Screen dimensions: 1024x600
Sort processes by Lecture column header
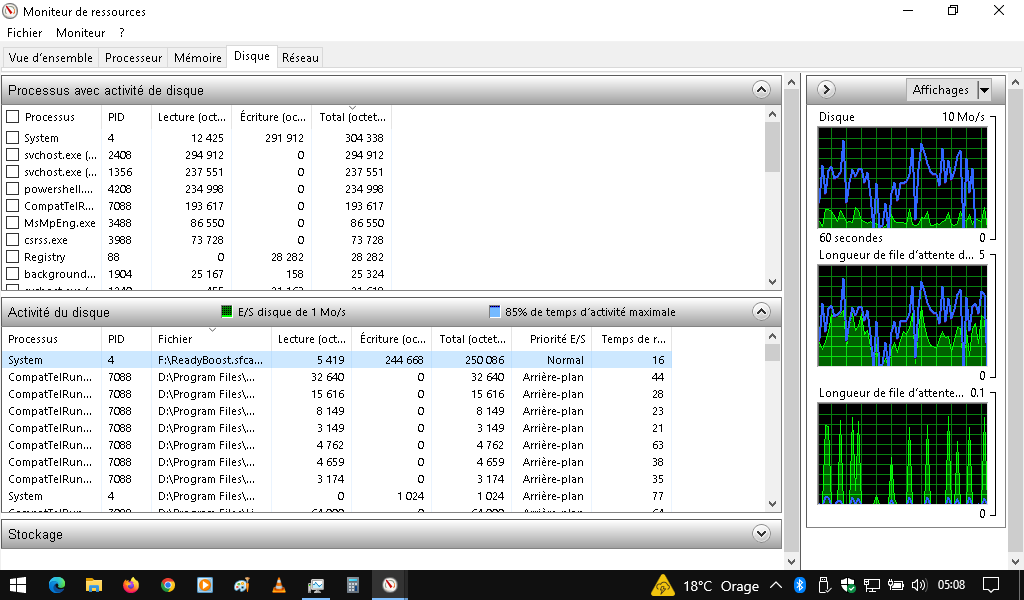[x=192, y=117]
